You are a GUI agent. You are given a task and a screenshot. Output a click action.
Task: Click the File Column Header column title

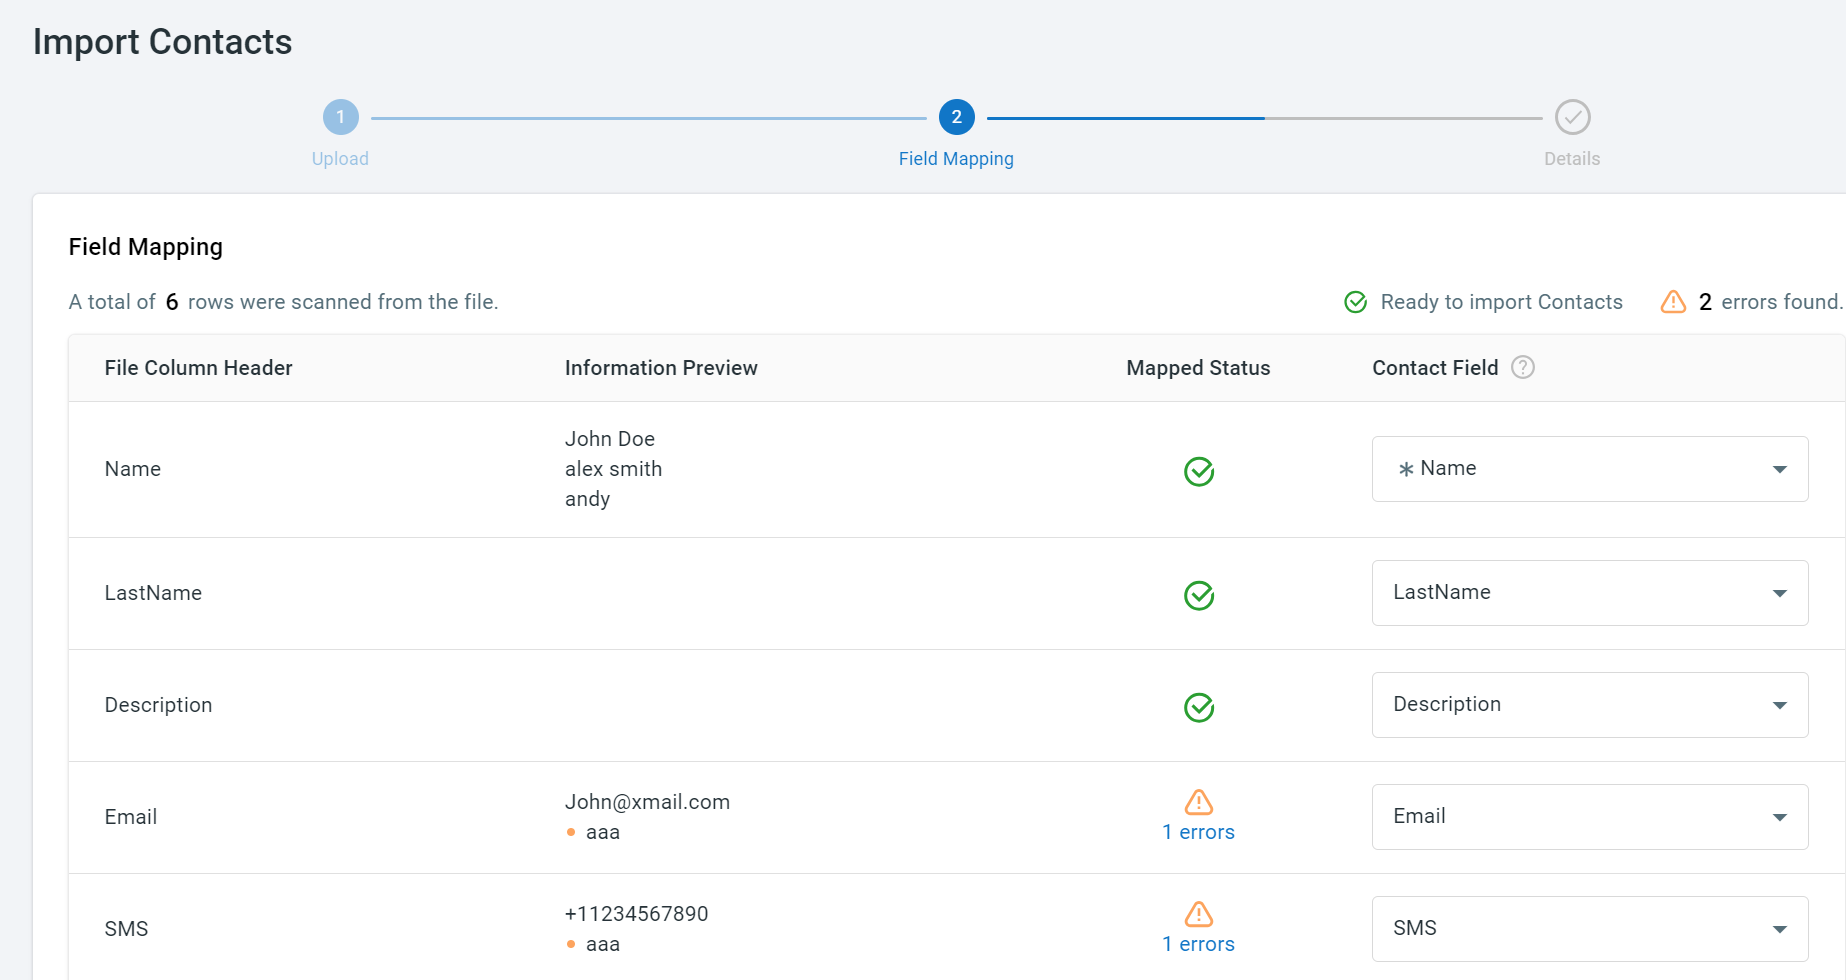coord(198,368)
